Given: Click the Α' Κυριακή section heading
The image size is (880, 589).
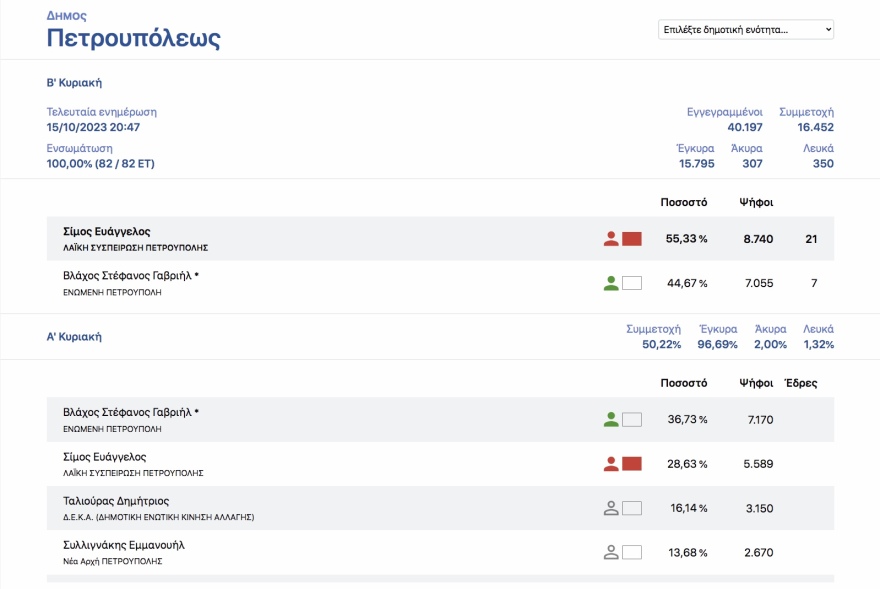Looking at the screenshot, I should click(74, 337).
